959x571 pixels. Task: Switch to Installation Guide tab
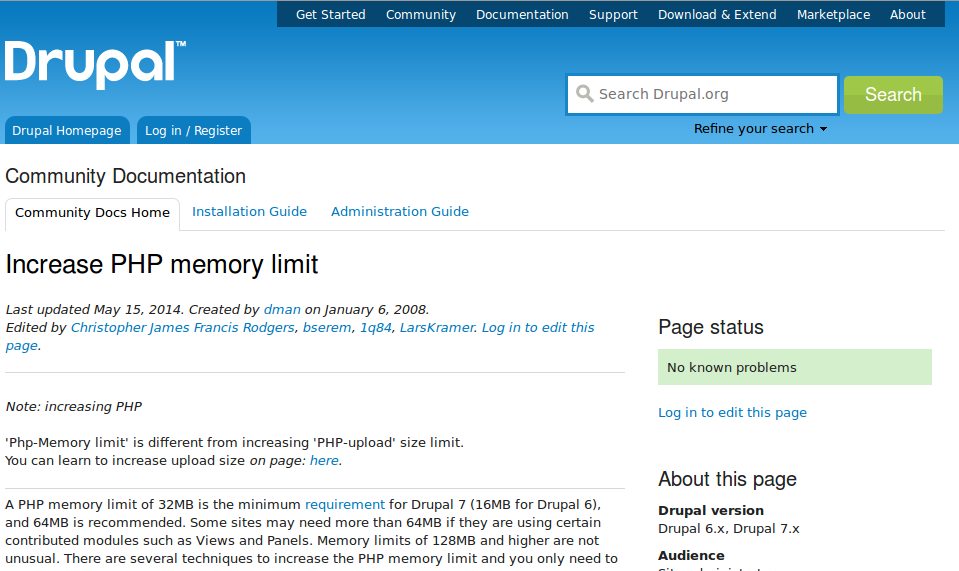250,212
